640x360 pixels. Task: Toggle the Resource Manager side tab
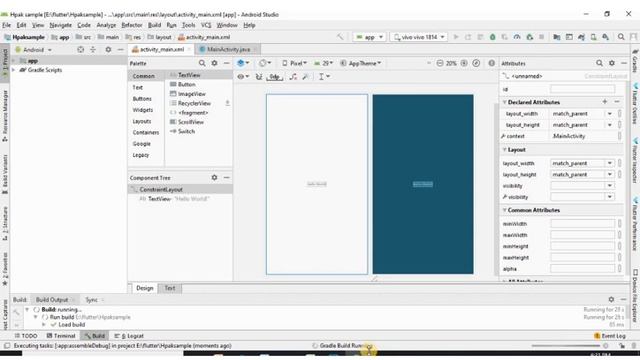point(5,116)
